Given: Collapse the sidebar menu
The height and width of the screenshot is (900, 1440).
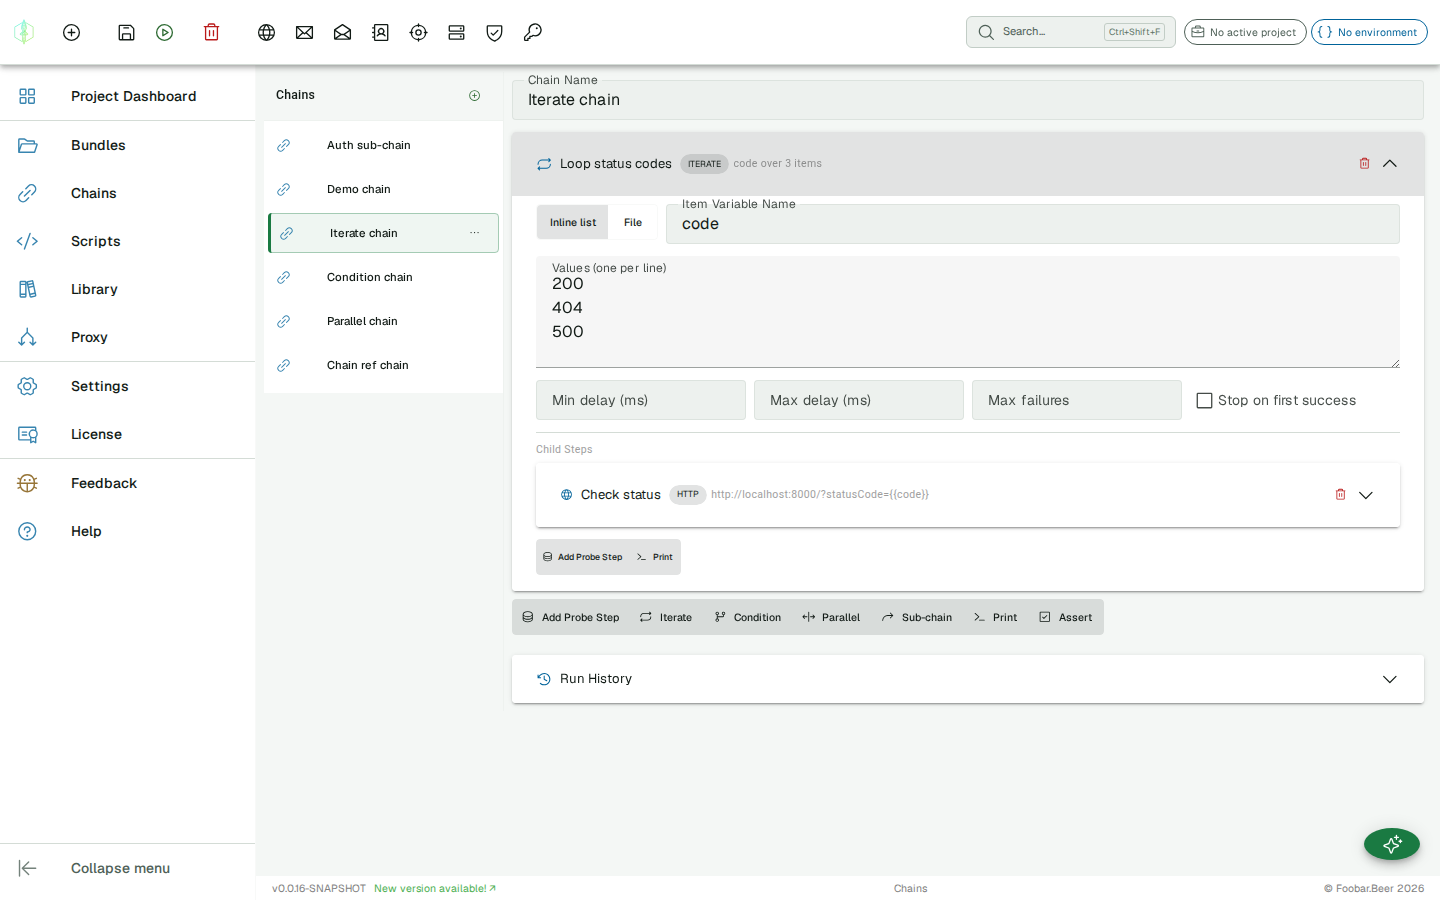Looking at the screenshot, I should 128,868.
